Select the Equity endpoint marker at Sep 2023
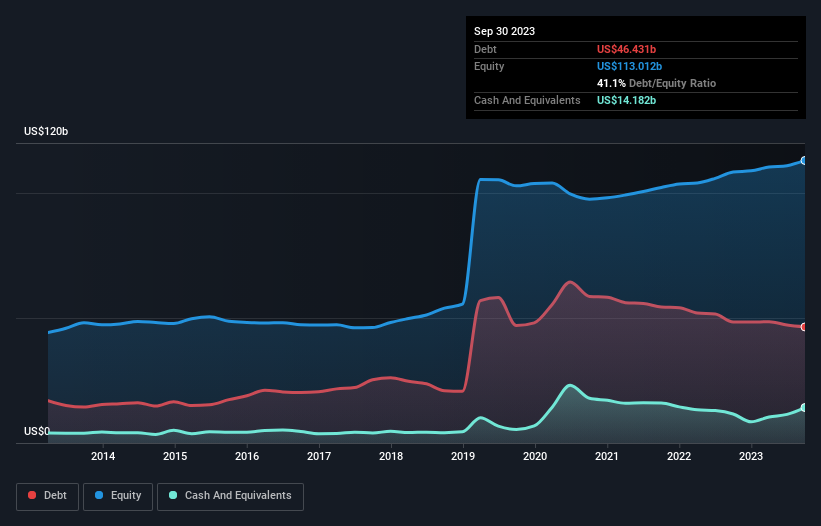 click(804, 161)
